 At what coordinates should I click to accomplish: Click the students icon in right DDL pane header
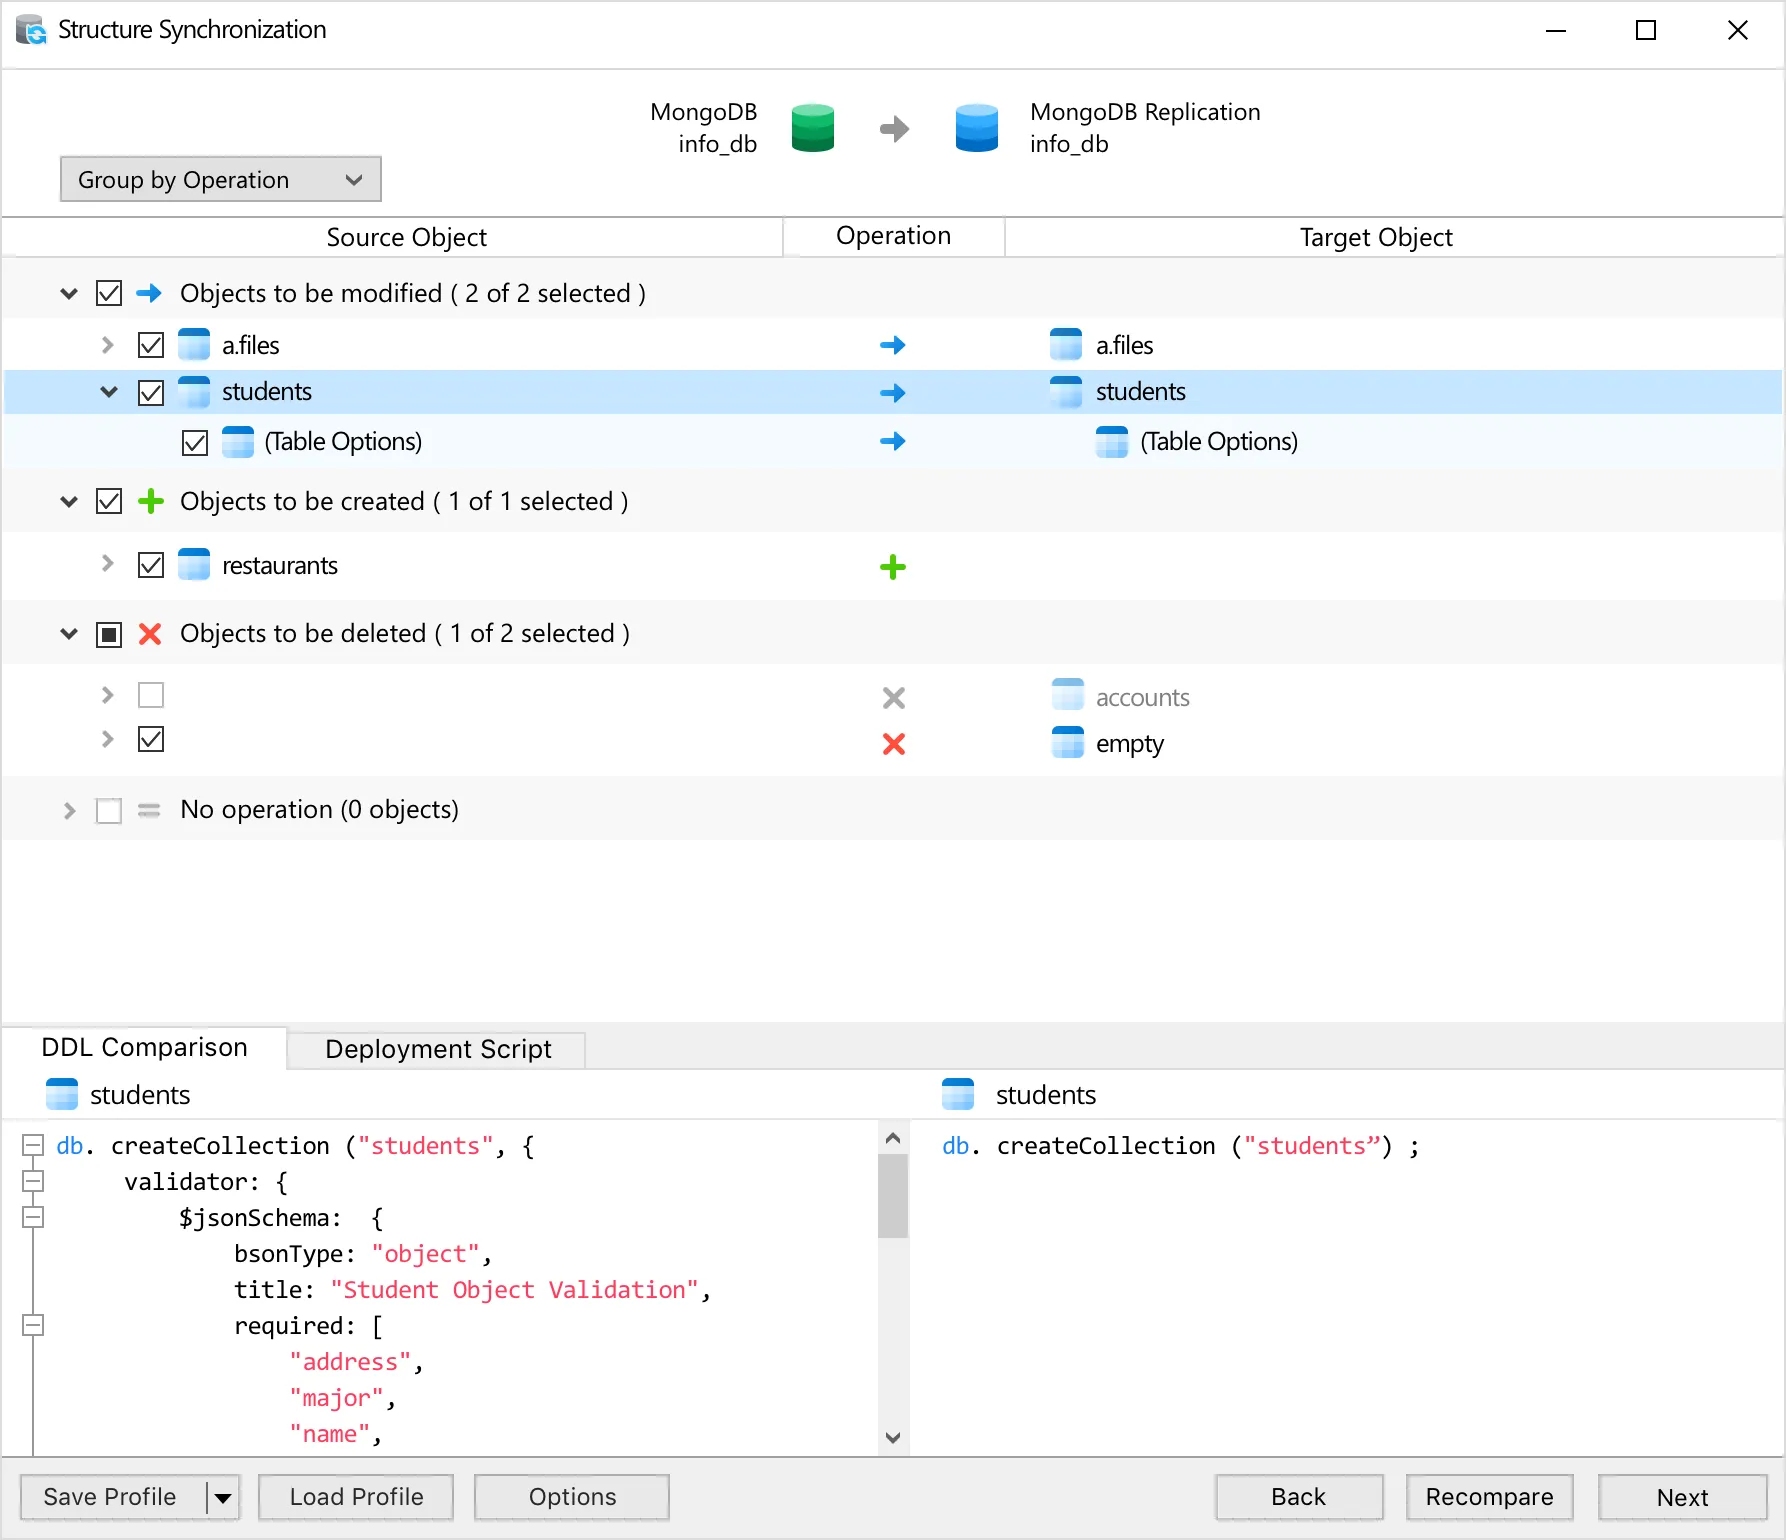(x=958, y=1094)
